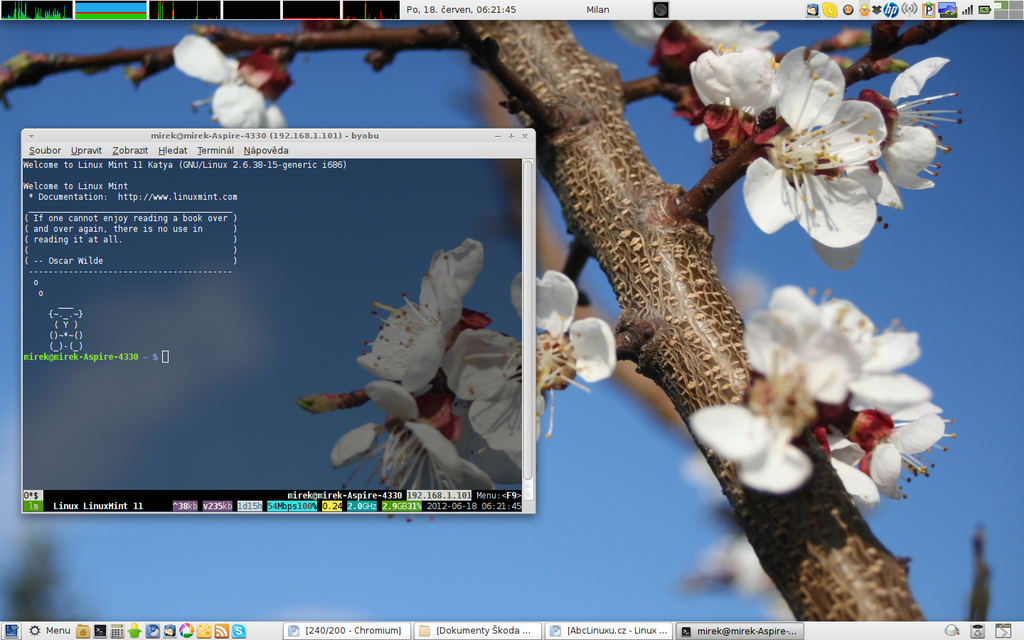Launch the Thunderbird mail icon in bottom panel
Screen dimensions: 1024x640
point(169,631)
